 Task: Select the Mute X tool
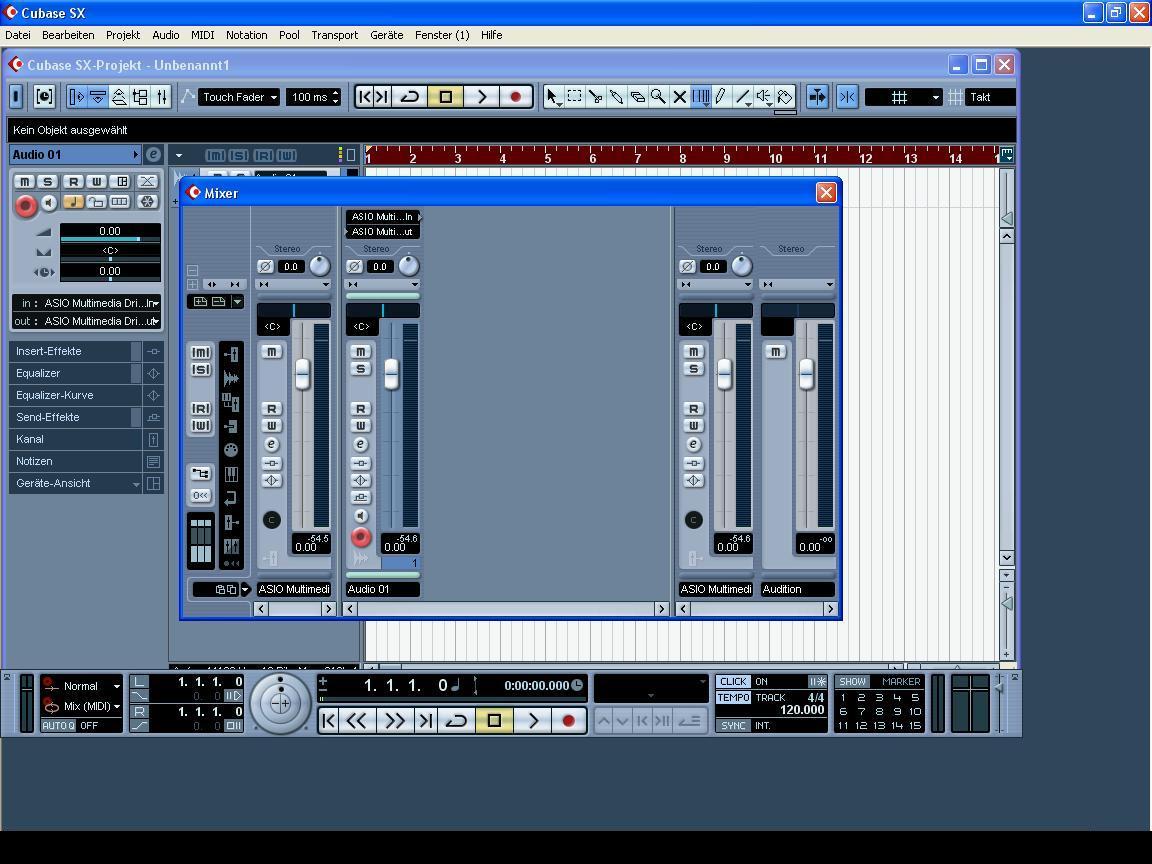[680, 96]
